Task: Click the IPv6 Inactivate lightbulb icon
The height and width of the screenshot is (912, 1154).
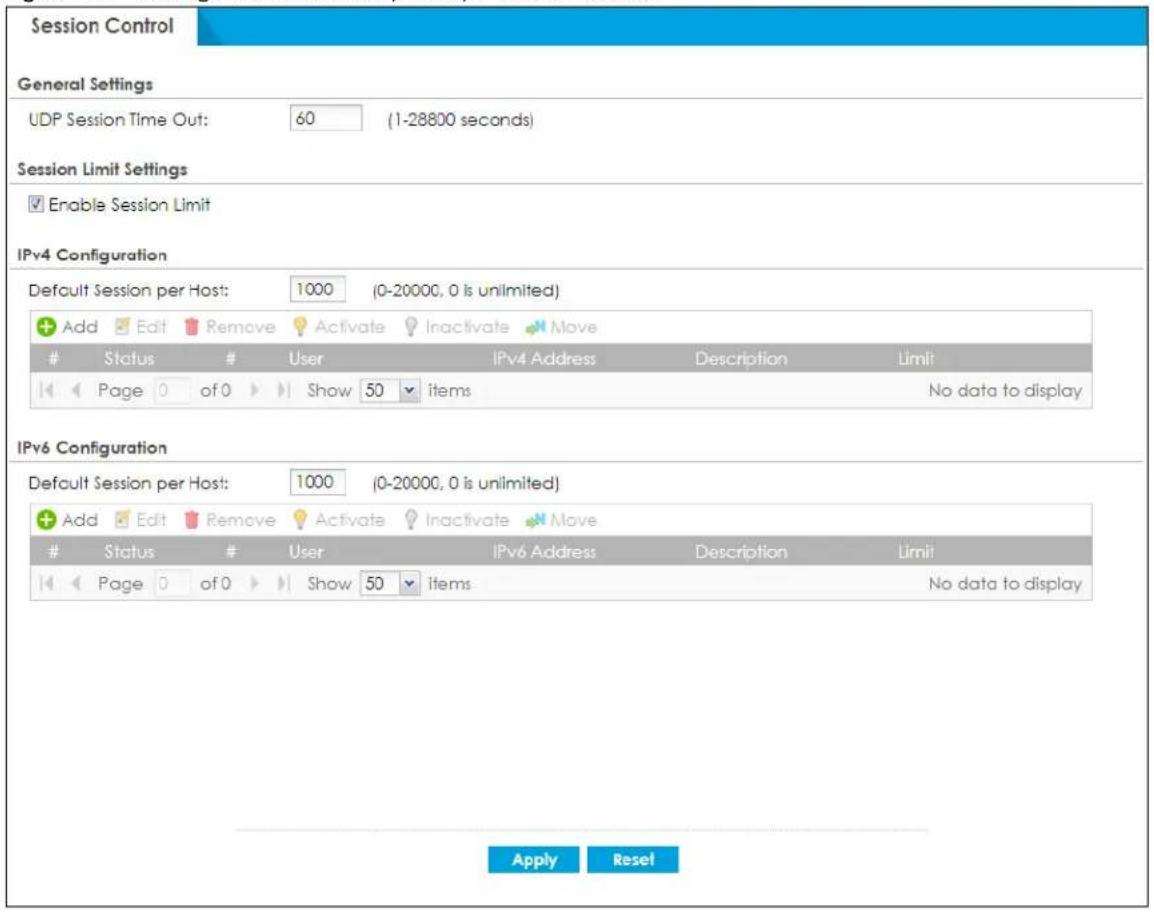Action: pos(411,519)
